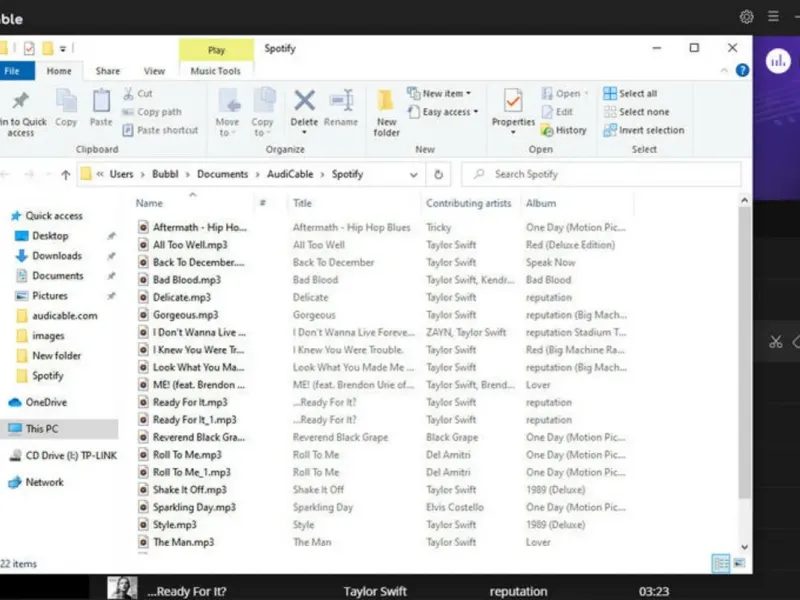The image size is (800, 600).
Task: Click quick access toolbar properties checkmark icon
Action: coord(29,48)
